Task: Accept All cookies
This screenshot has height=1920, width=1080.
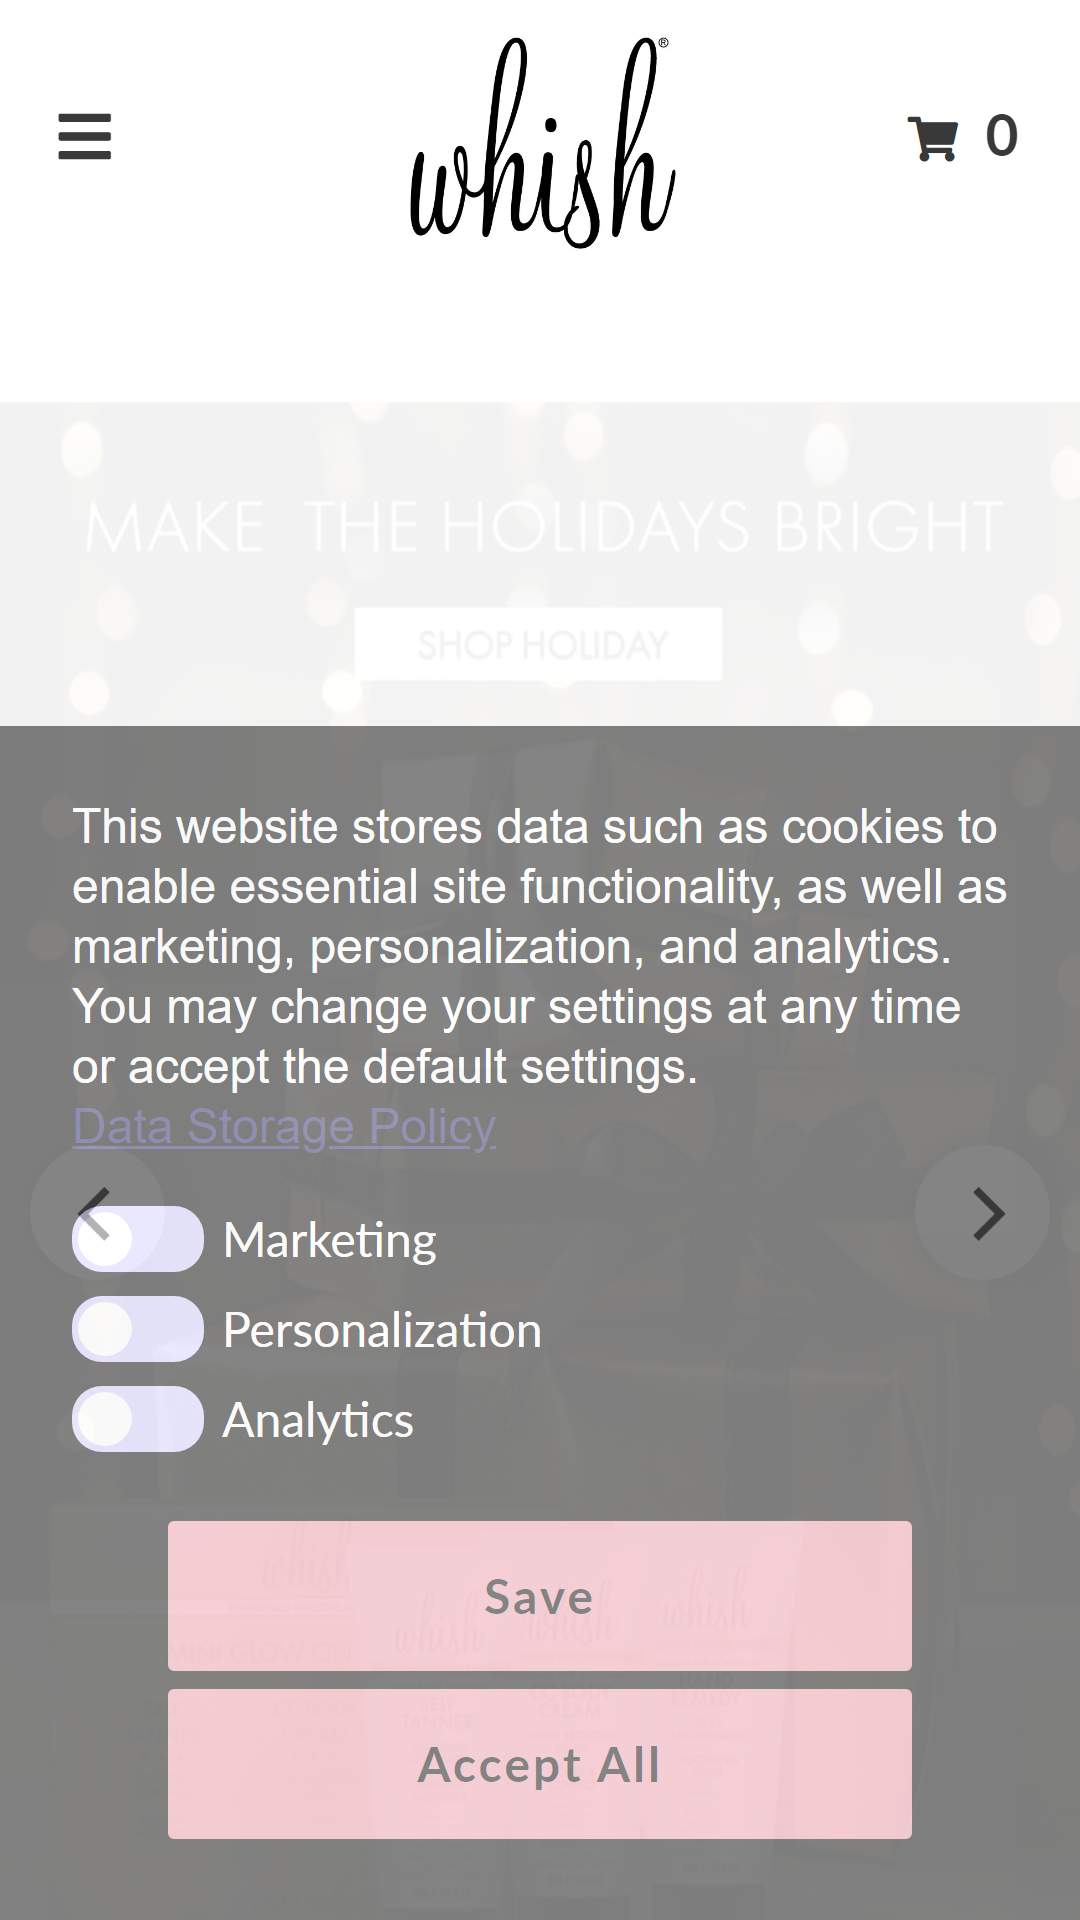Action: 540,1764
